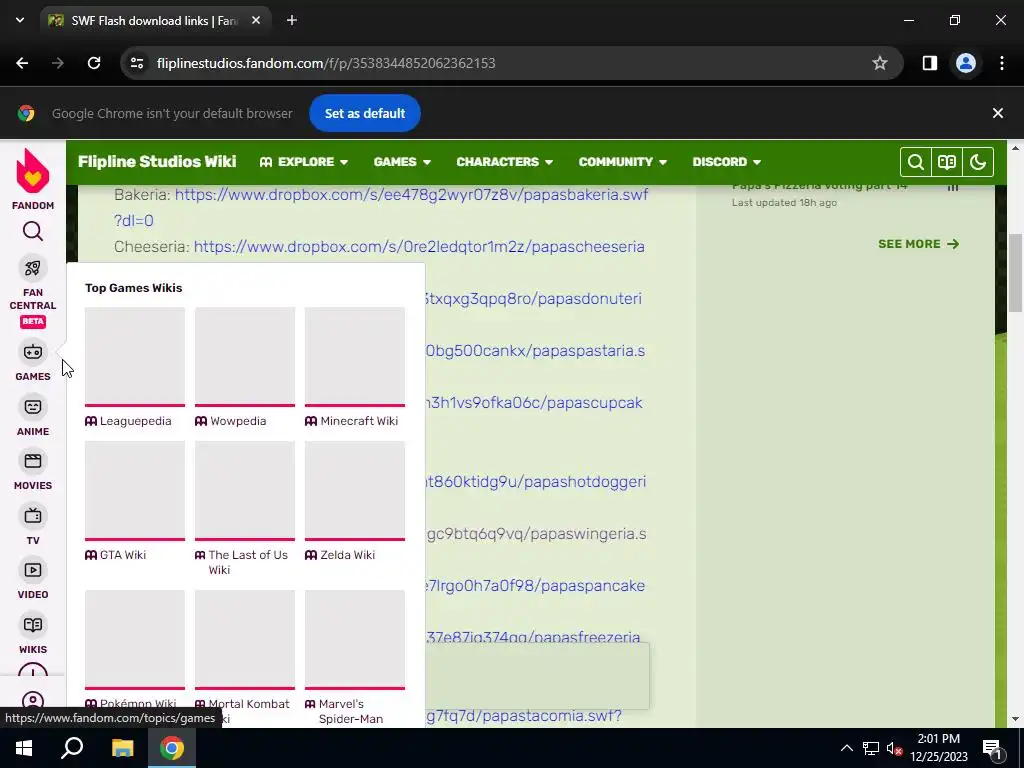The width and height of the screenshot is (1024, 768).
Task: Reload the page
Action: pos(94,63)
